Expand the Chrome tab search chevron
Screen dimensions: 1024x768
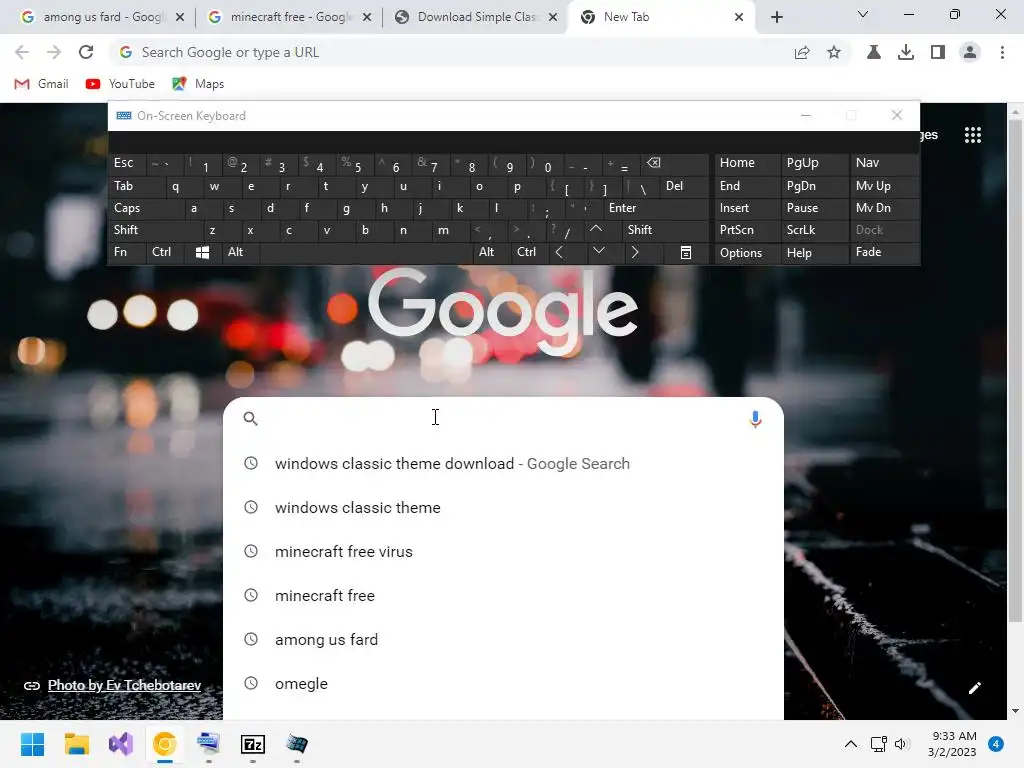863,14
